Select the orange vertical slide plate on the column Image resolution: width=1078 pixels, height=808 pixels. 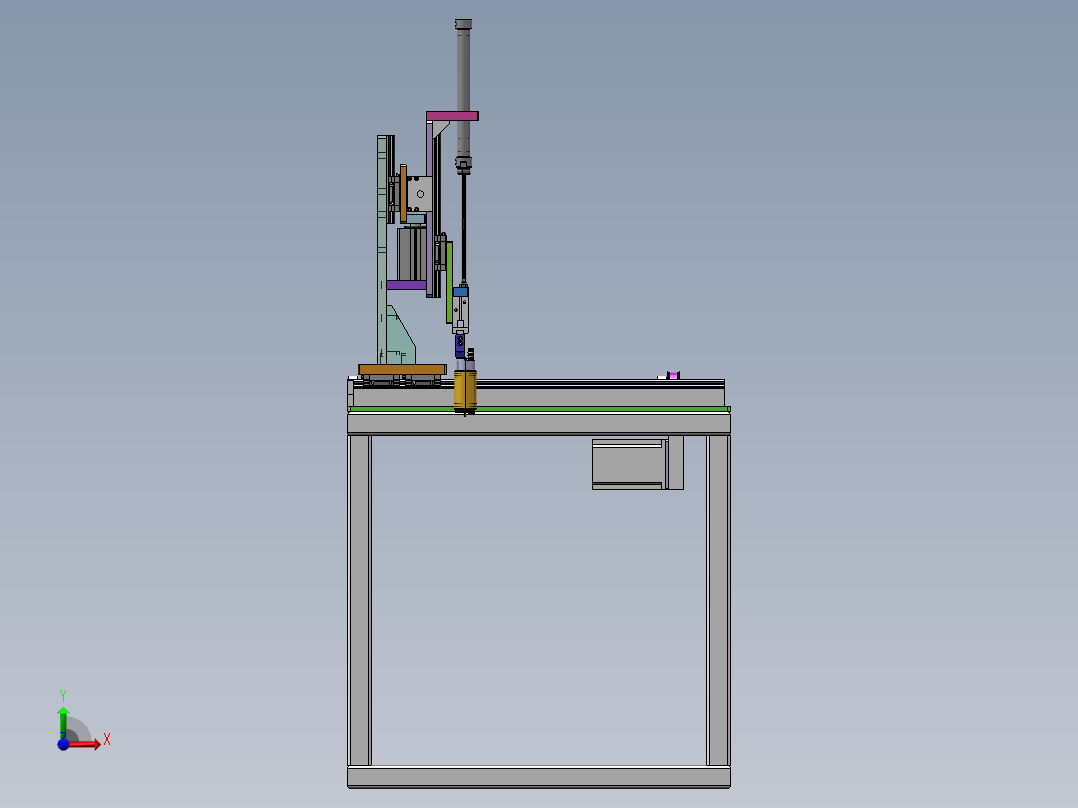pyautogui.click(x=404, y=193)
